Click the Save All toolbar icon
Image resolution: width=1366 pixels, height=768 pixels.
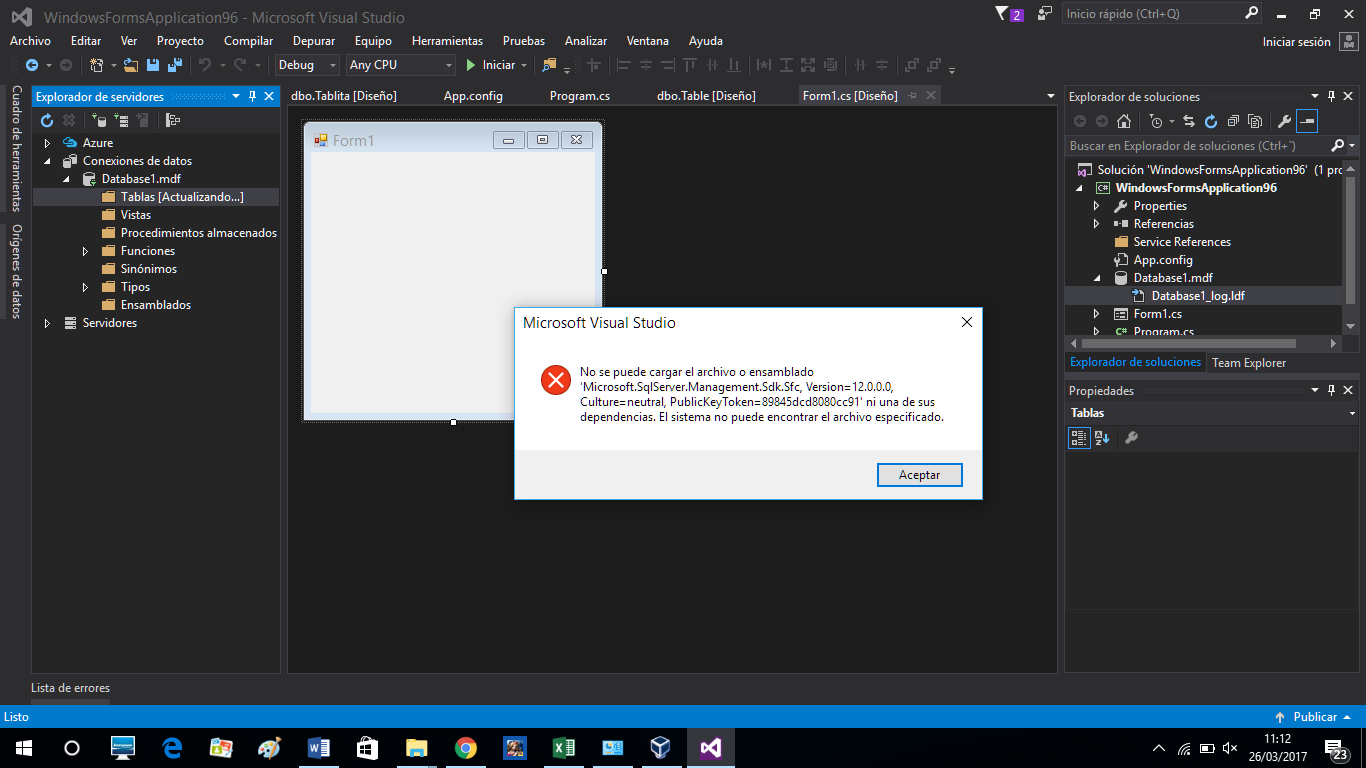click(174, 65)
